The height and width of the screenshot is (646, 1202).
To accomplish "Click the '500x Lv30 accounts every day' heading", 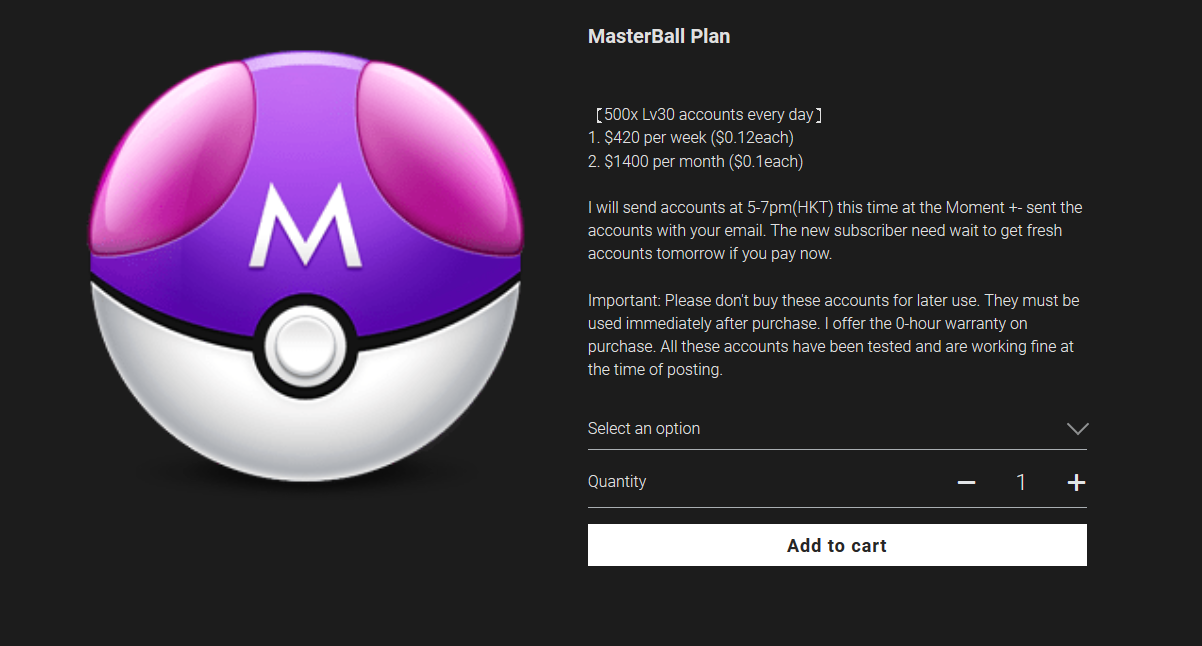I will click(709, 115).
